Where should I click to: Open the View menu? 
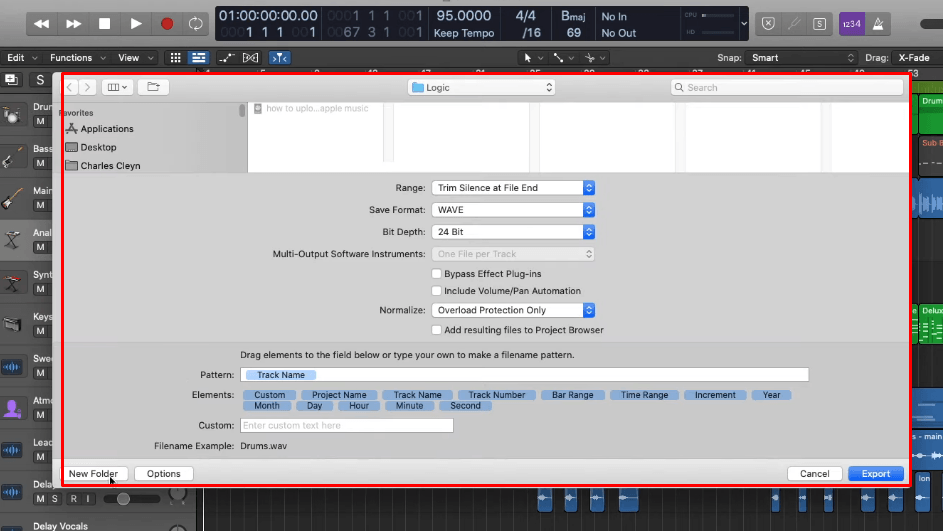[135, 58]
